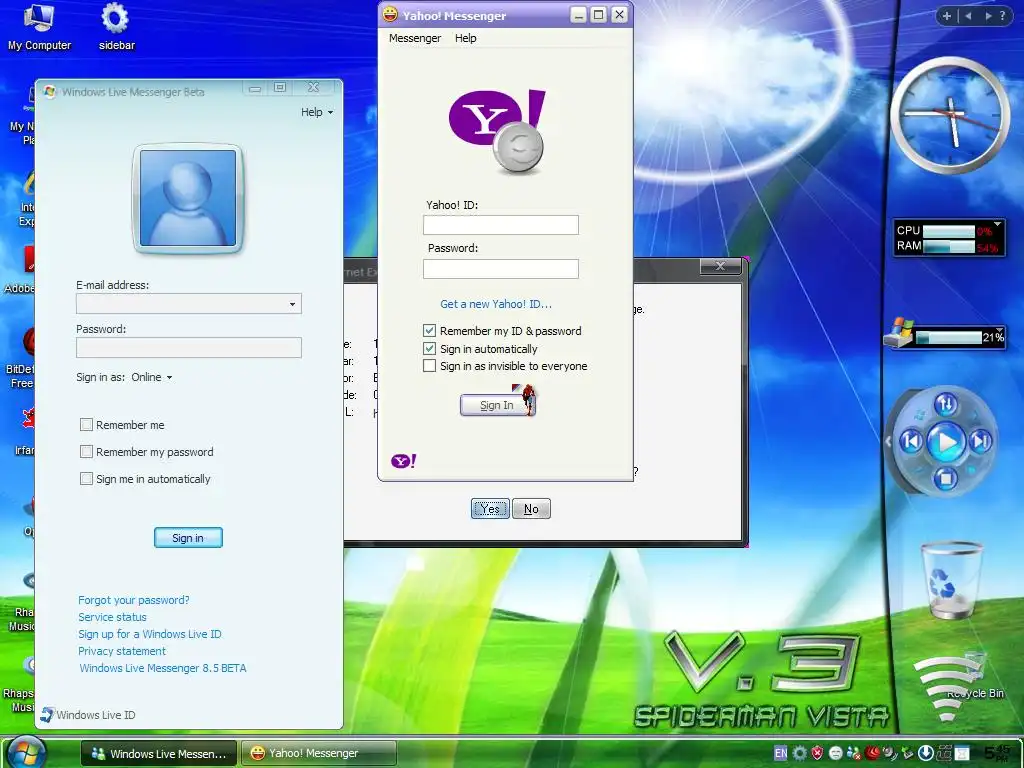Open the Recycle Bin gadget in sidebar
The height and width of the screenshot is (768, 1024).
coord(951,580)
